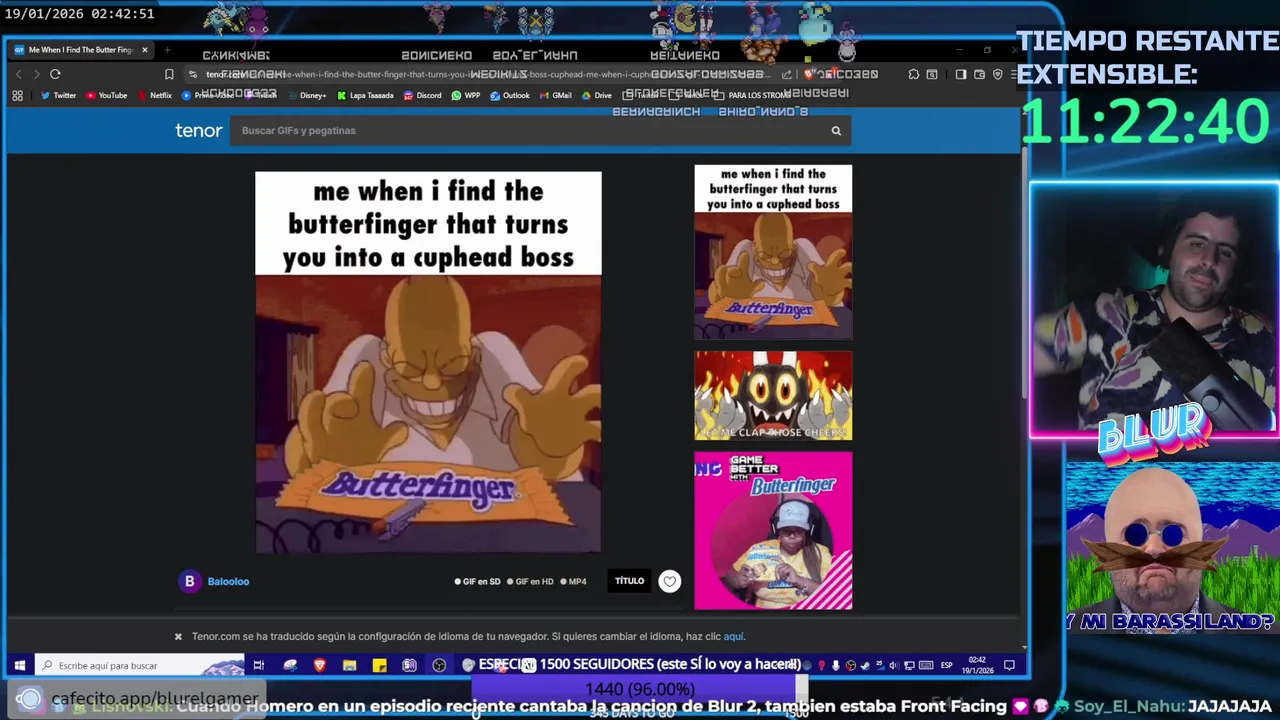The width and height of the screenshot is (1280, 720).
Task: Close the 'Me When I Find The Butter Finger' tab
Action: coord(144,50)
